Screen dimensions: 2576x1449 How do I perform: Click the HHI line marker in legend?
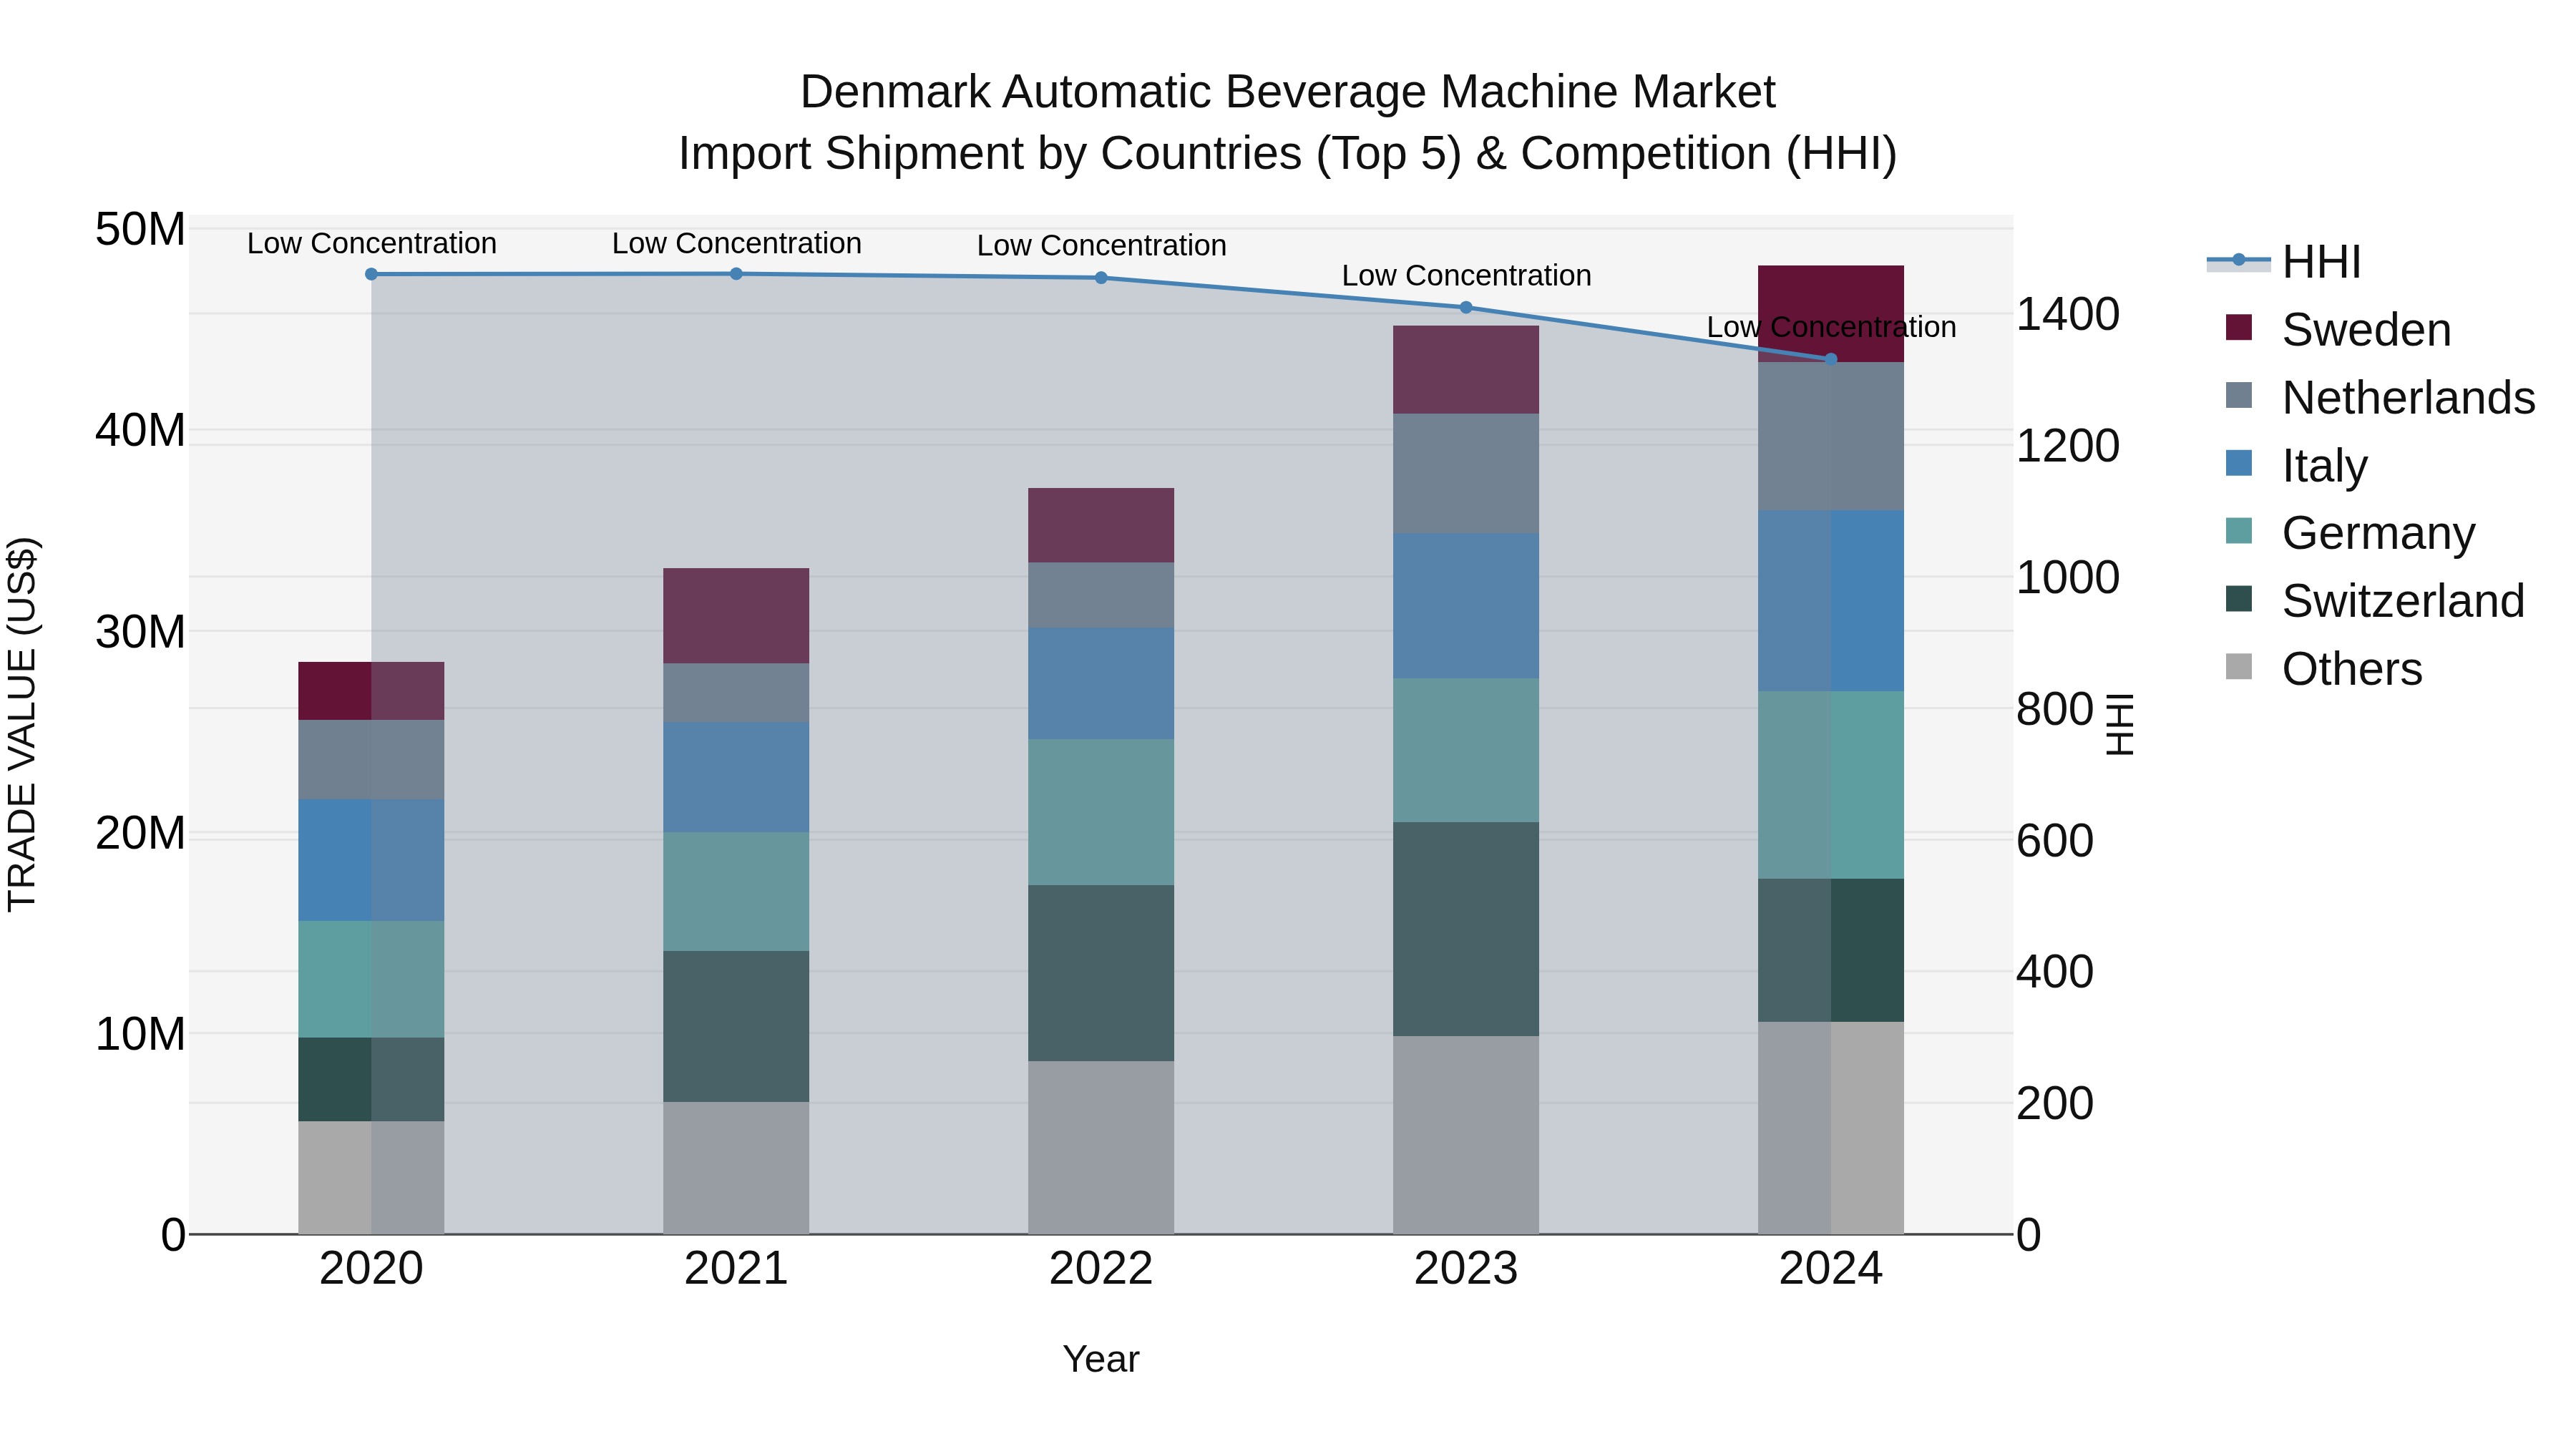click(x=2239, y=261)
